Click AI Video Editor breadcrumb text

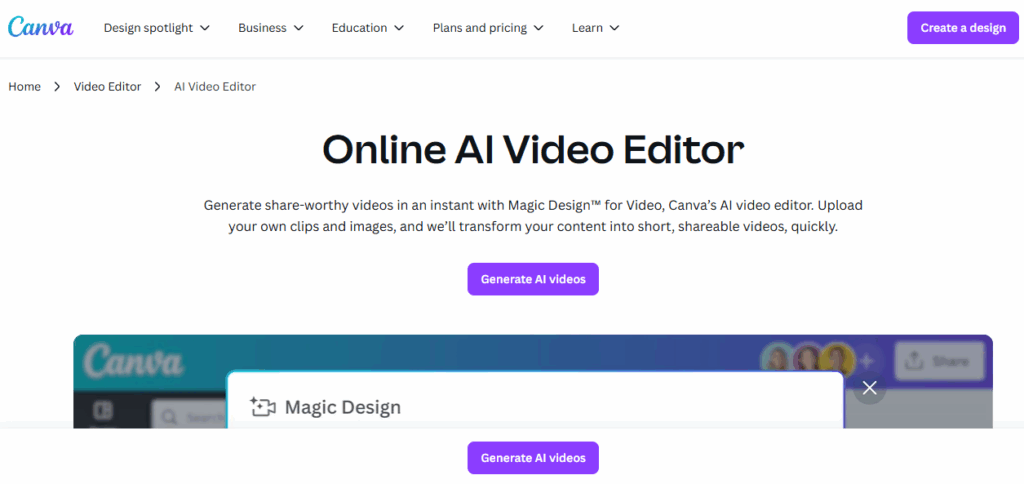[215, 86]
